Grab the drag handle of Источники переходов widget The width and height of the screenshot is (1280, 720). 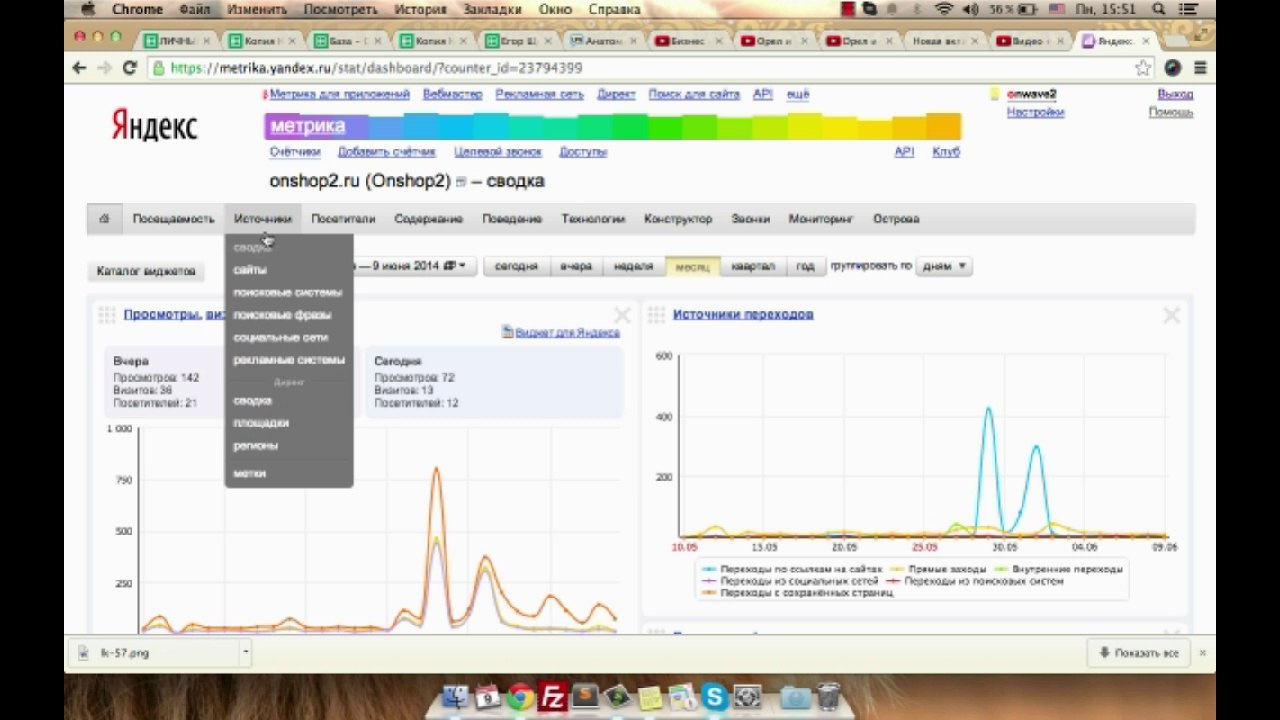click(x=656, y=315)
